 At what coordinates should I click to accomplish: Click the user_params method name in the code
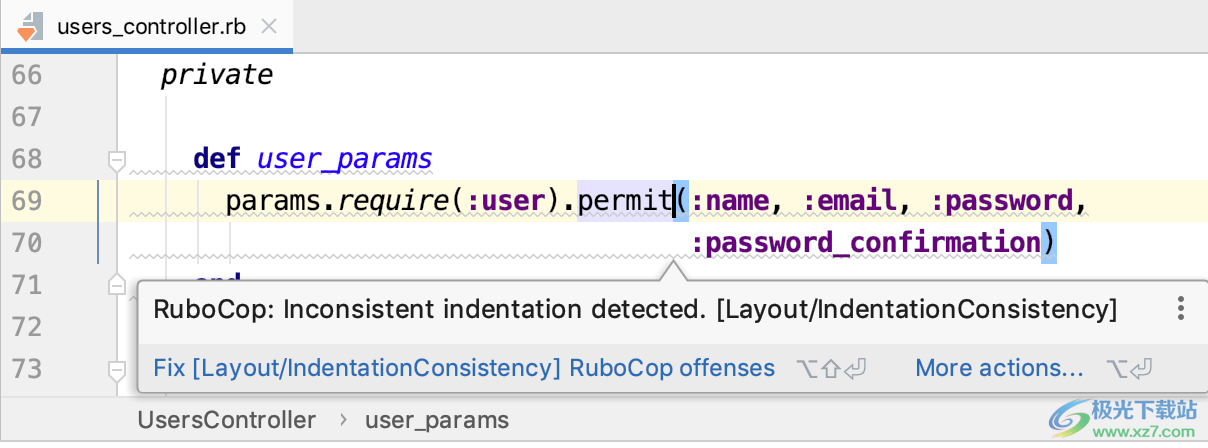click(344, 159)
